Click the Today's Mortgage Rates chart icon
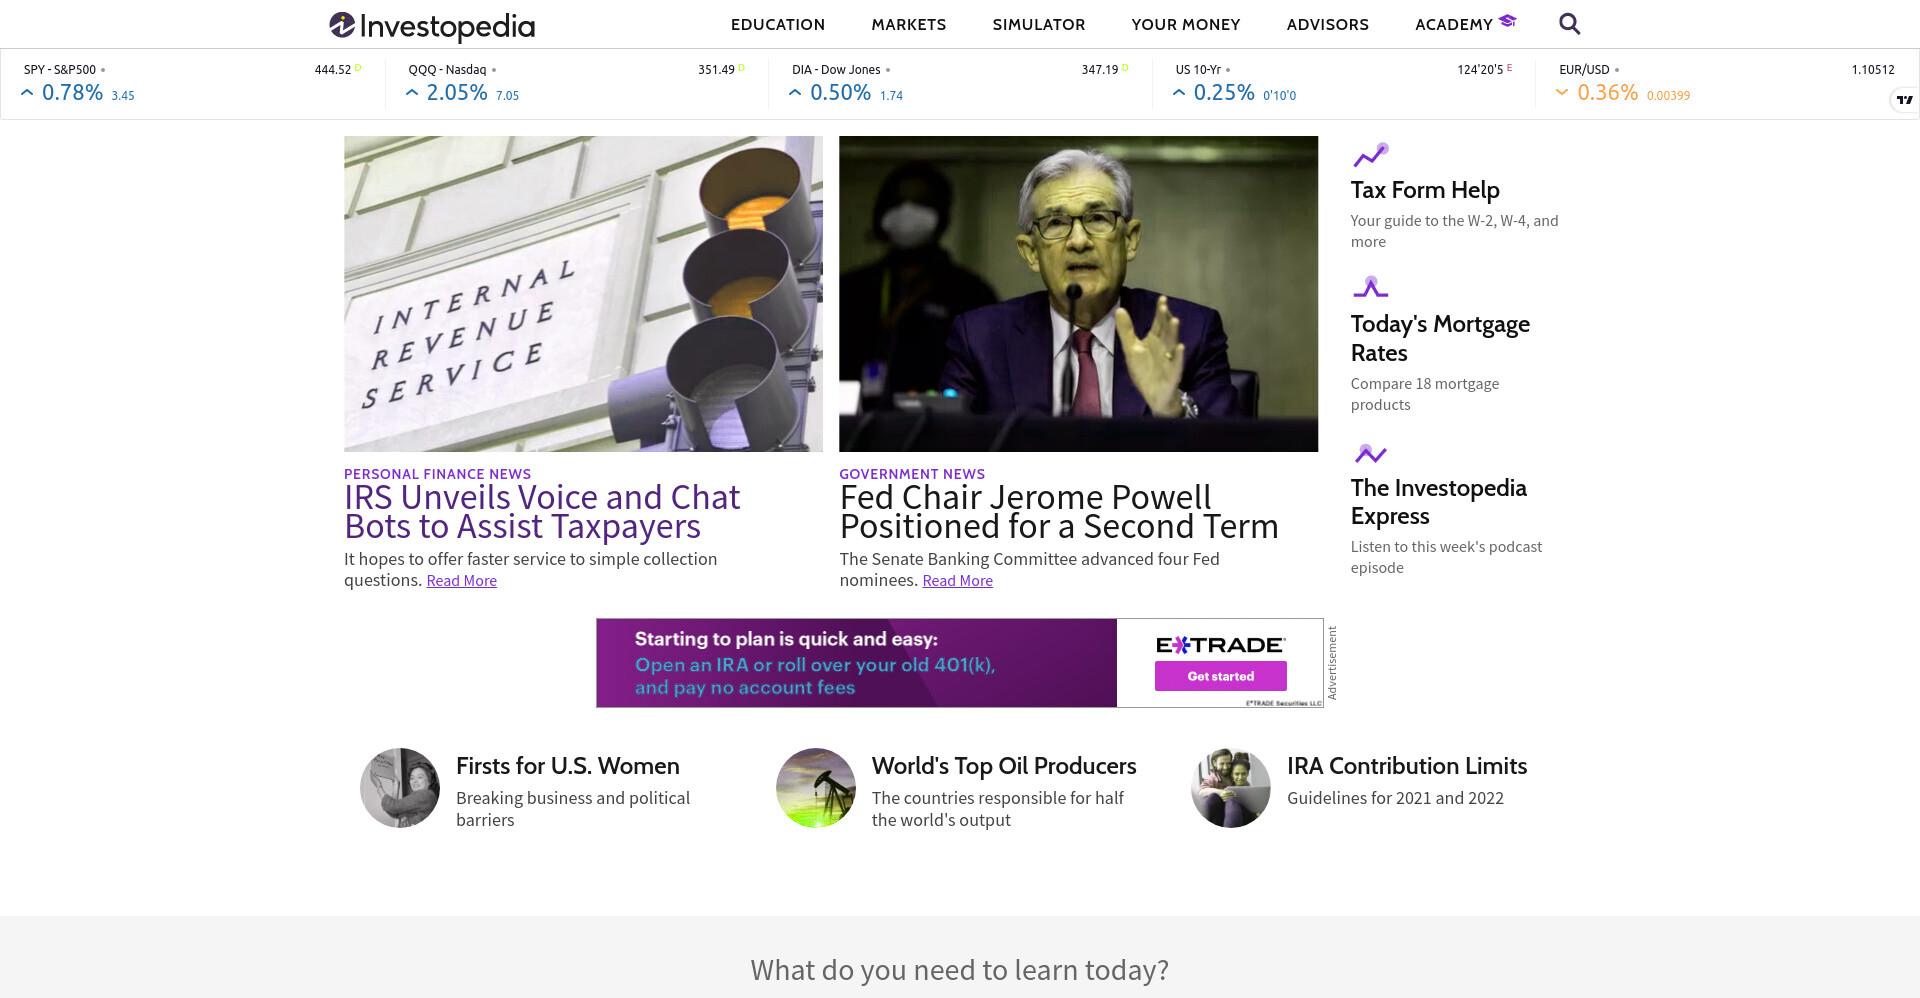Image resolution: width=1920 pixels, height=998 pixels. pos(1370,288)
